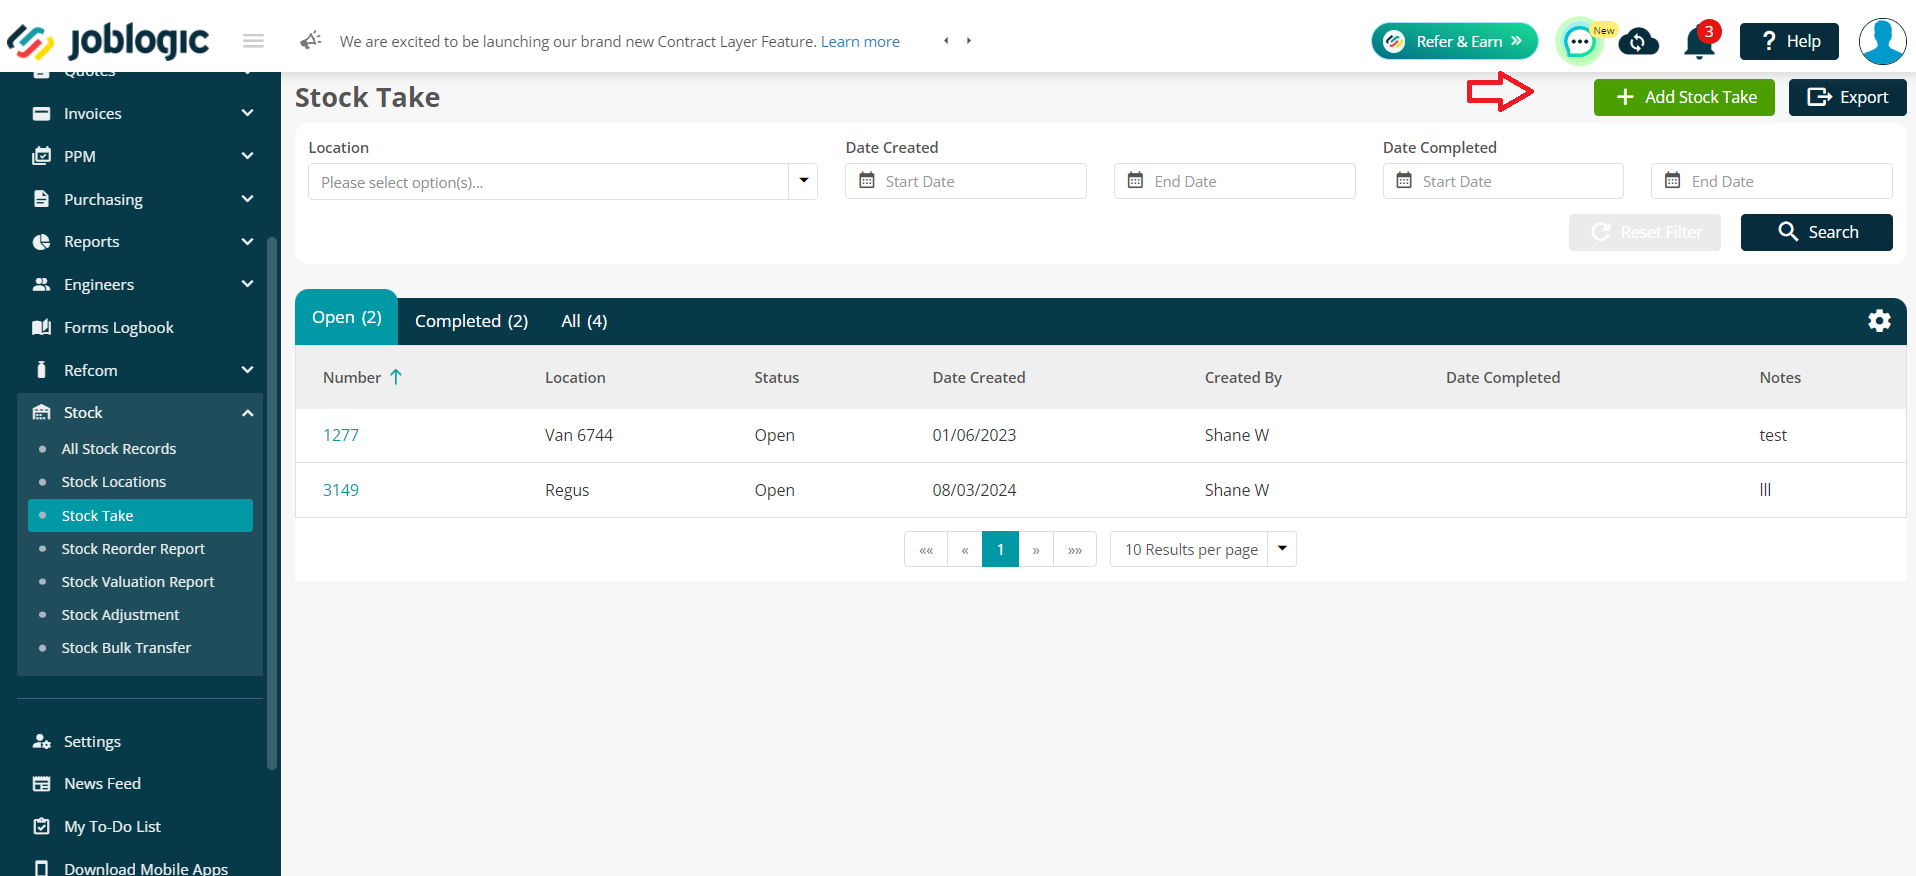
Task: Open Stock Bulk Transfer menu item
Action: 126,648
